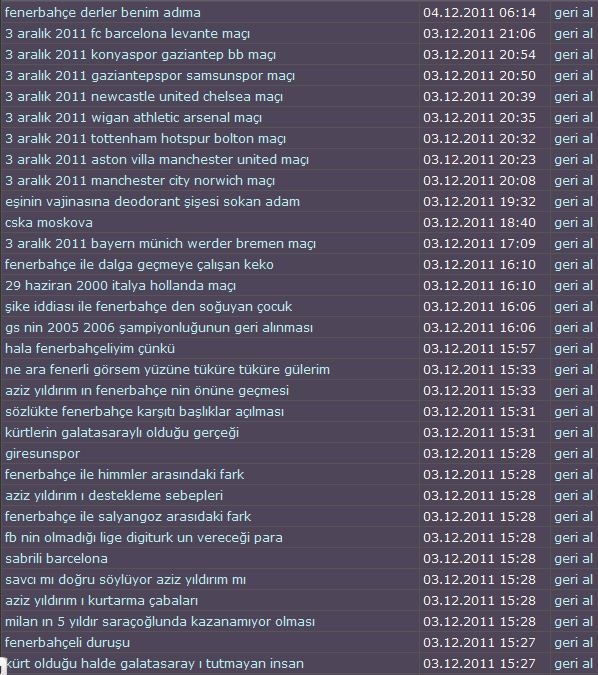Select '3 aralık 2011 wigan athletic arsenal maçı'

133,118
